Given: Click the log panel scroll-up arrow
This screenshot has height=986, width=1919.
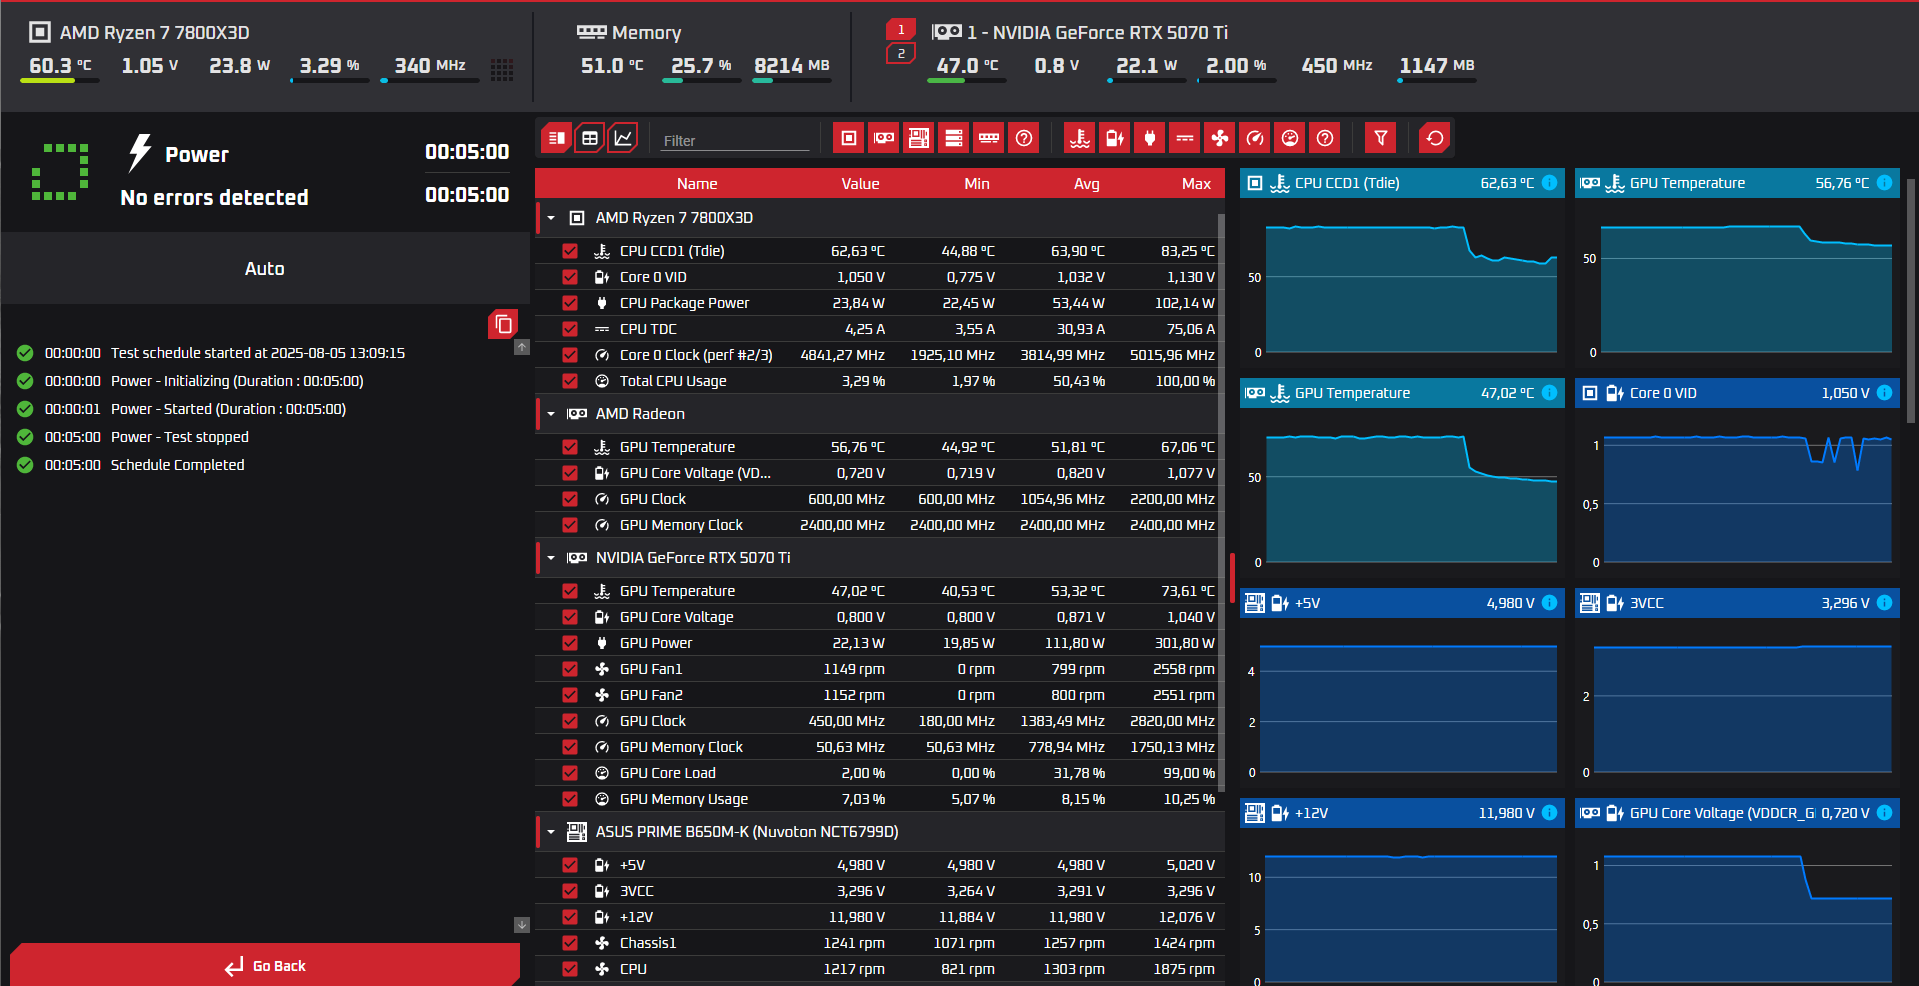Looking at the screenshot, I should click(522, 347).
